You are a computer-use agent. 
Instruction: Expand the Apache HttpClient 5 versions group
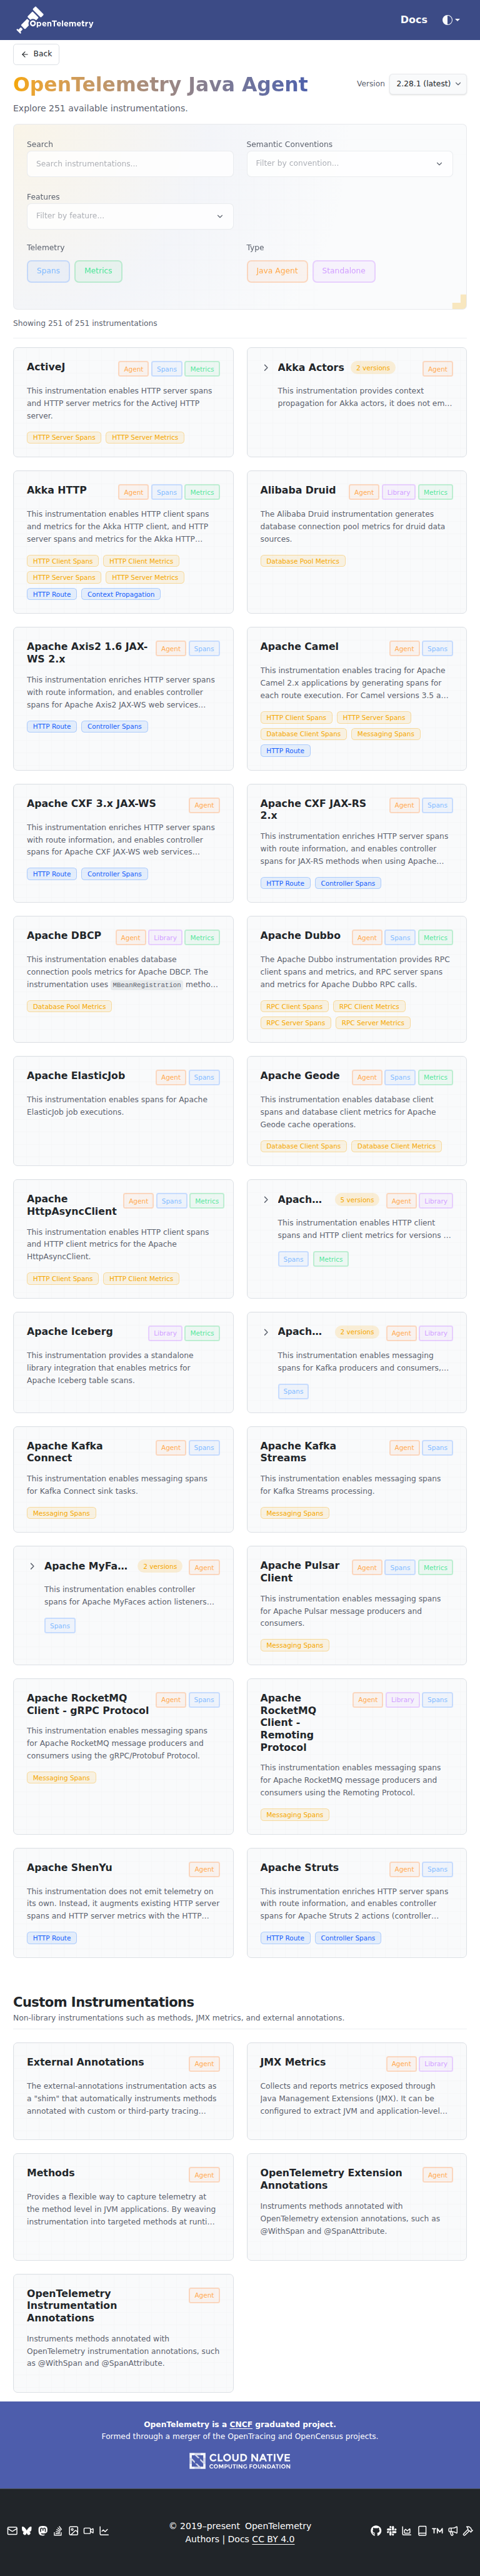tap(265, 1200)
